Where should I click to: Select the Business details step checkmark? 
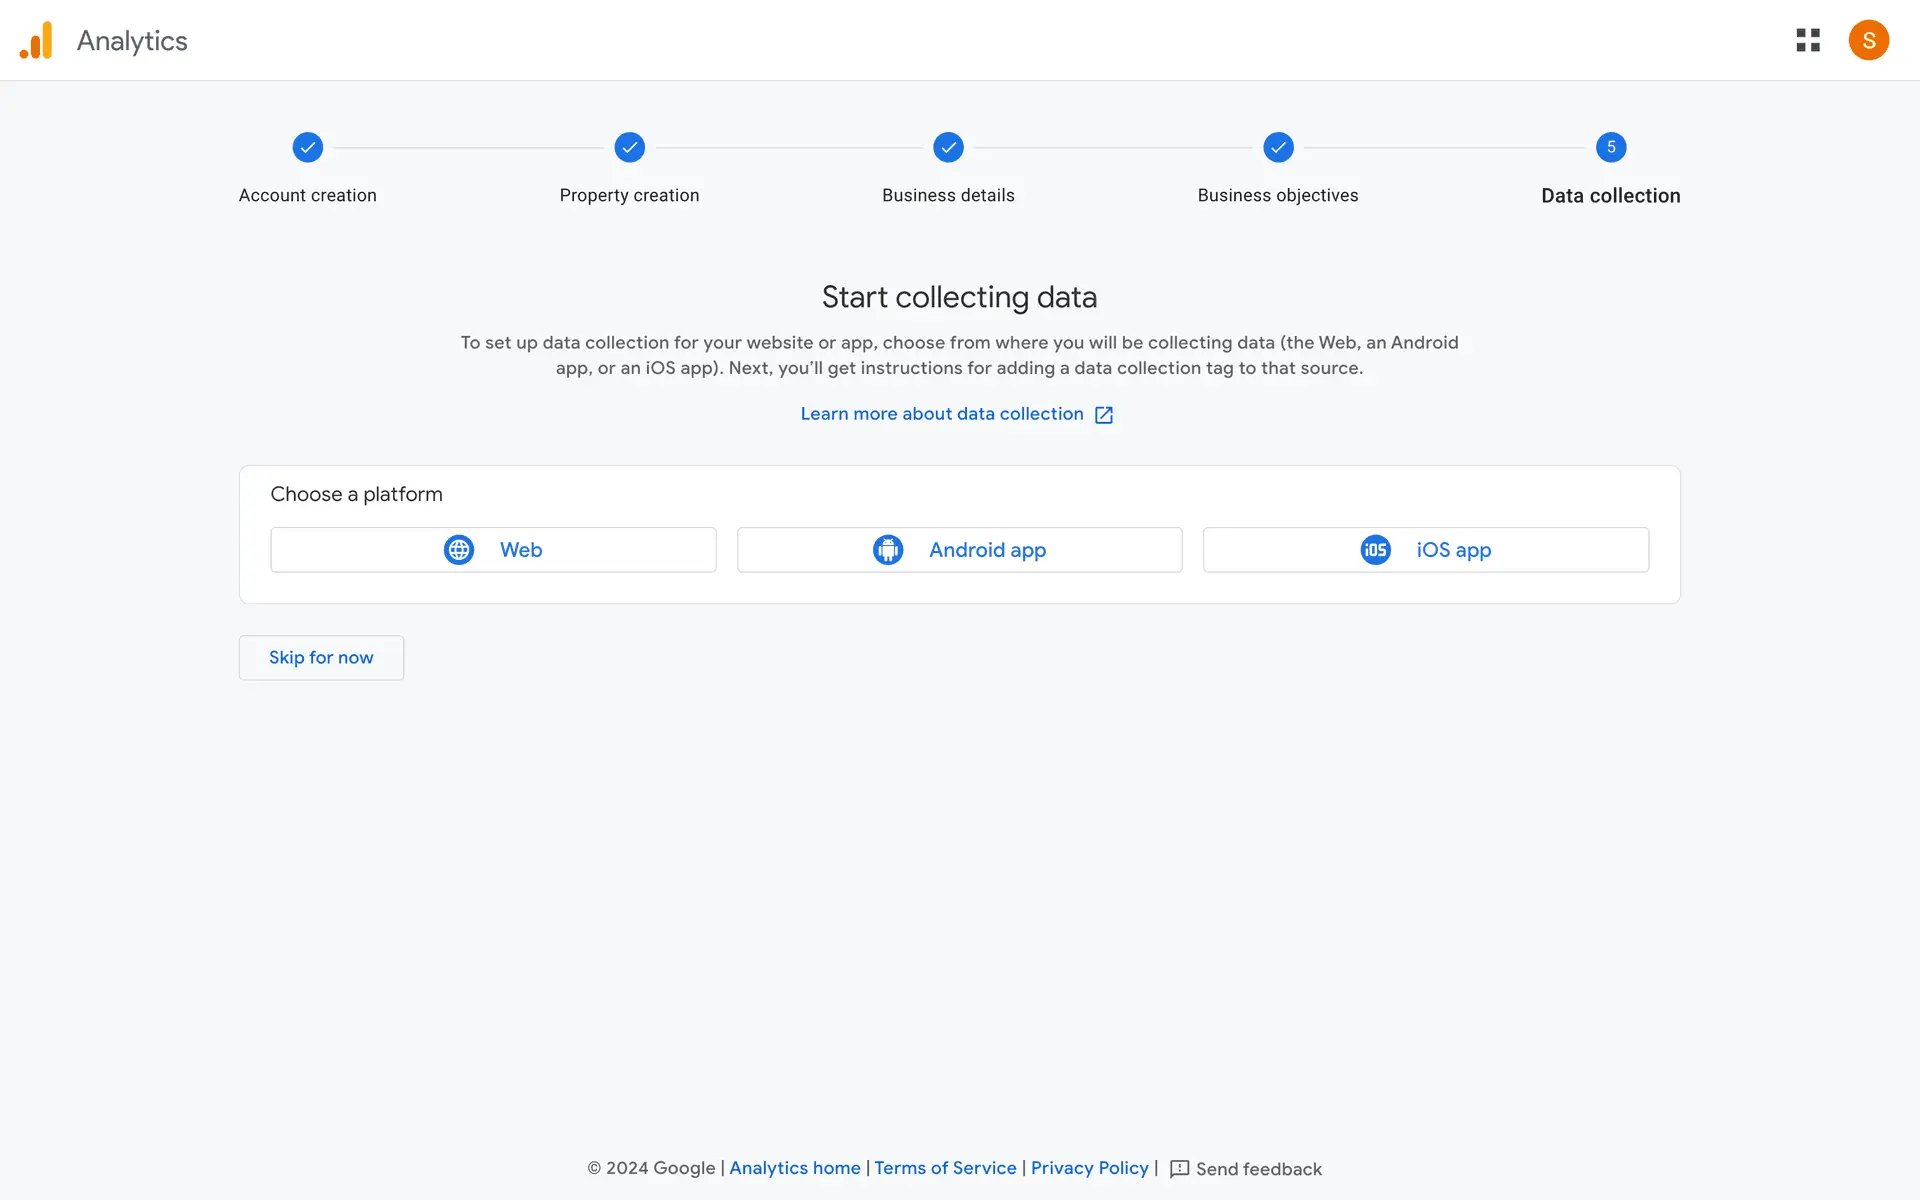948,148
